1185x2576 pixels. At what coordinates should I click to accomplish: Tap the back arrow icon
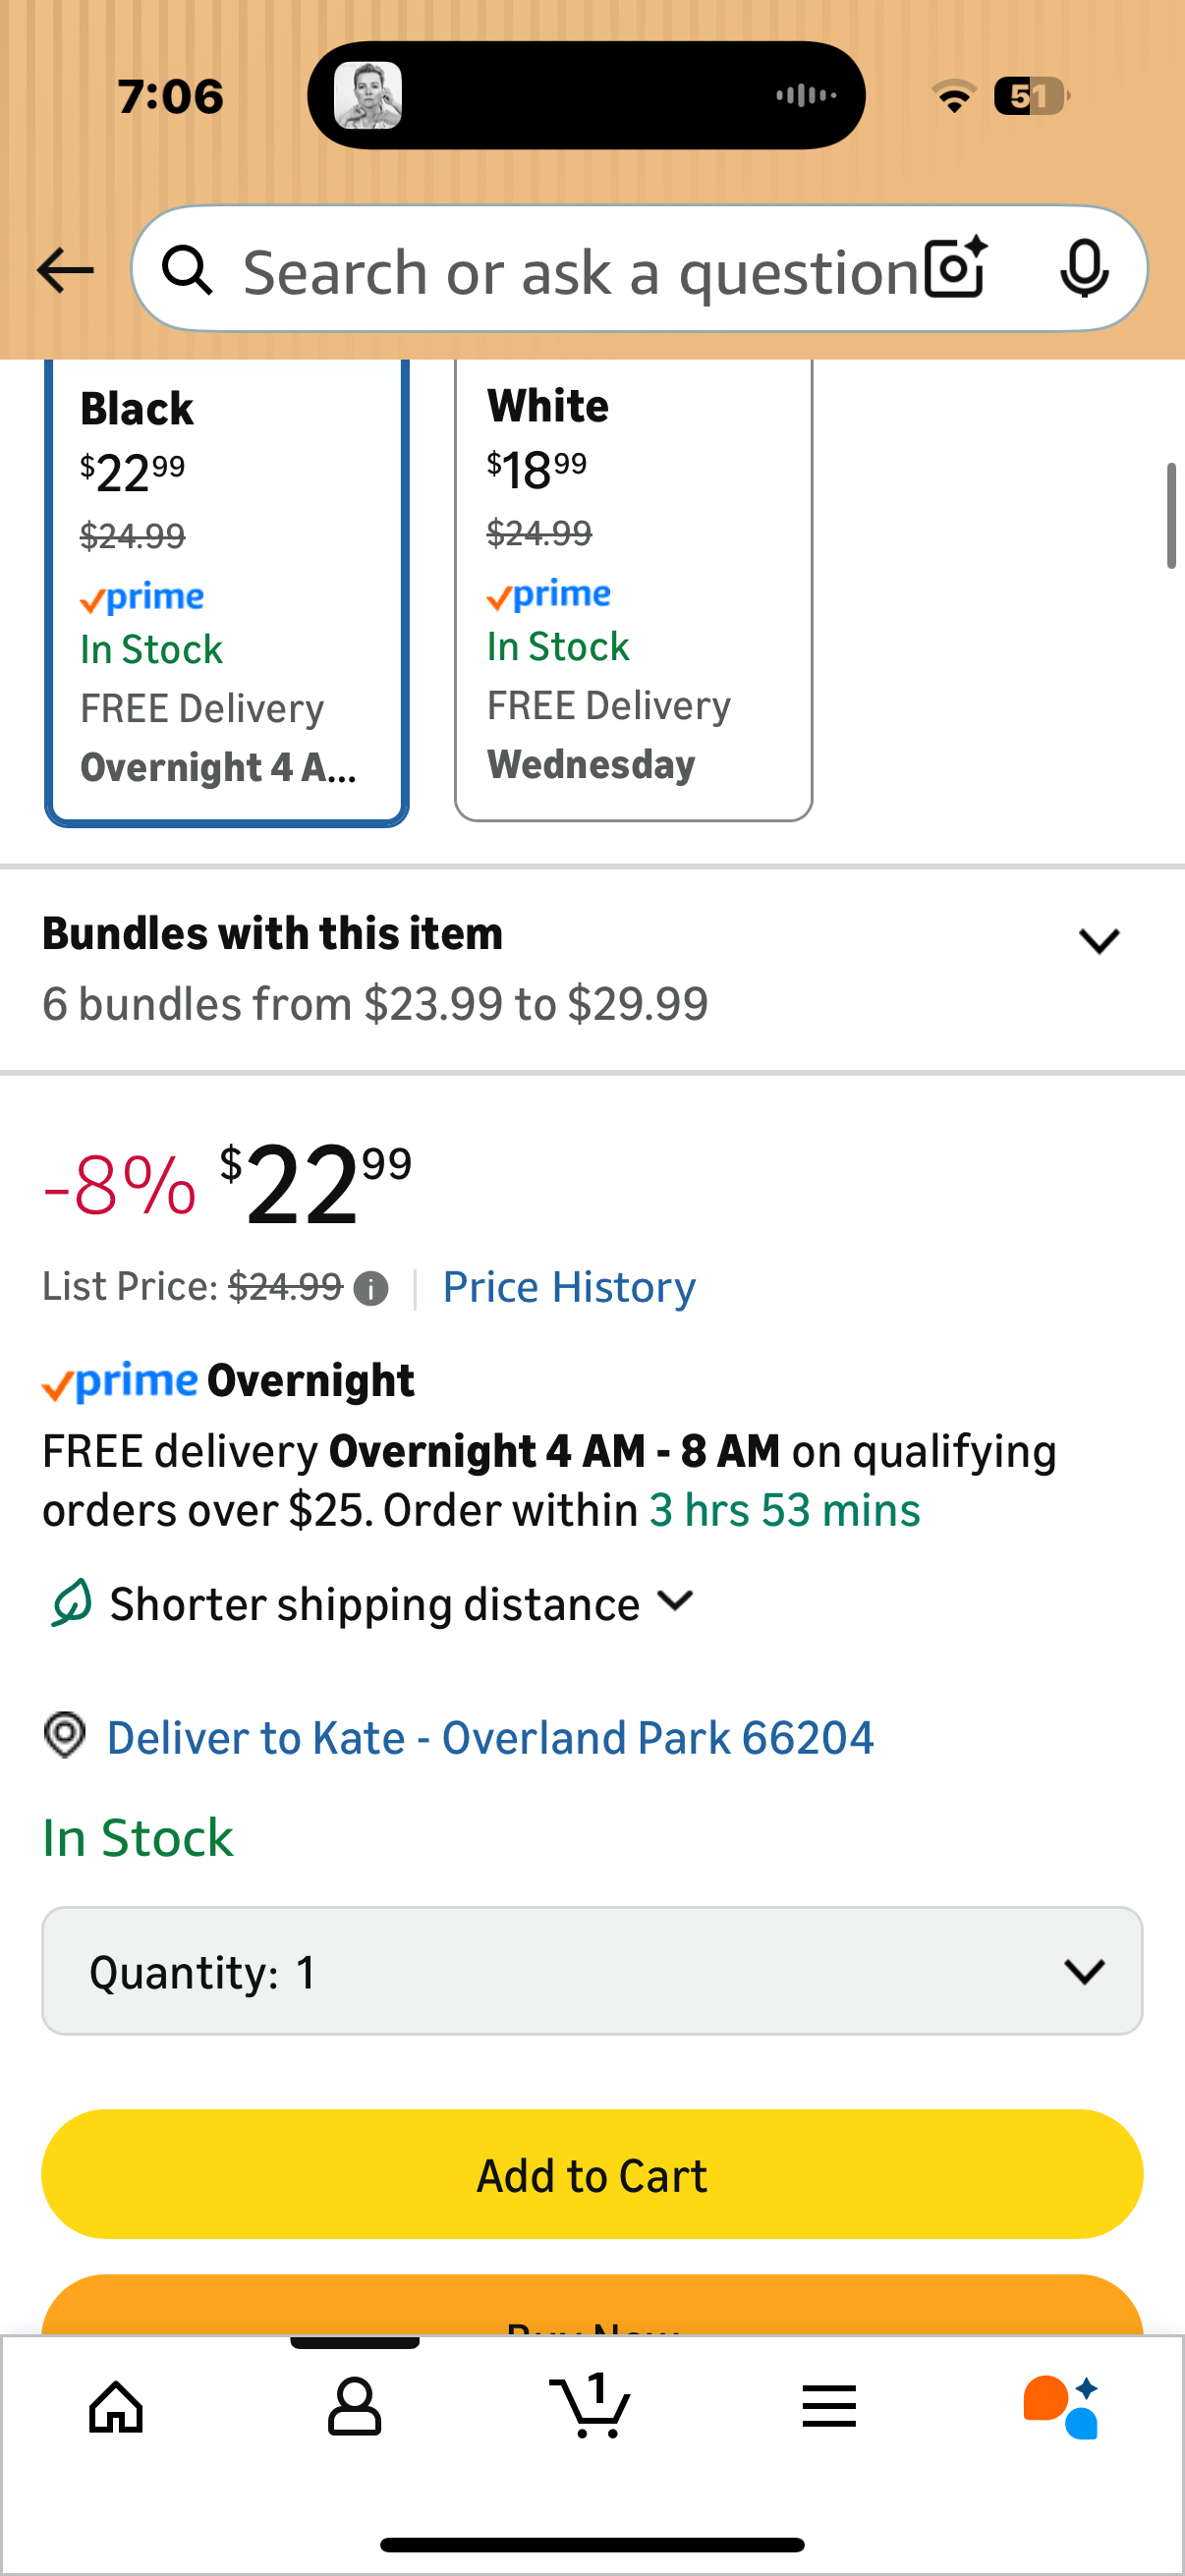coord(65,271)
